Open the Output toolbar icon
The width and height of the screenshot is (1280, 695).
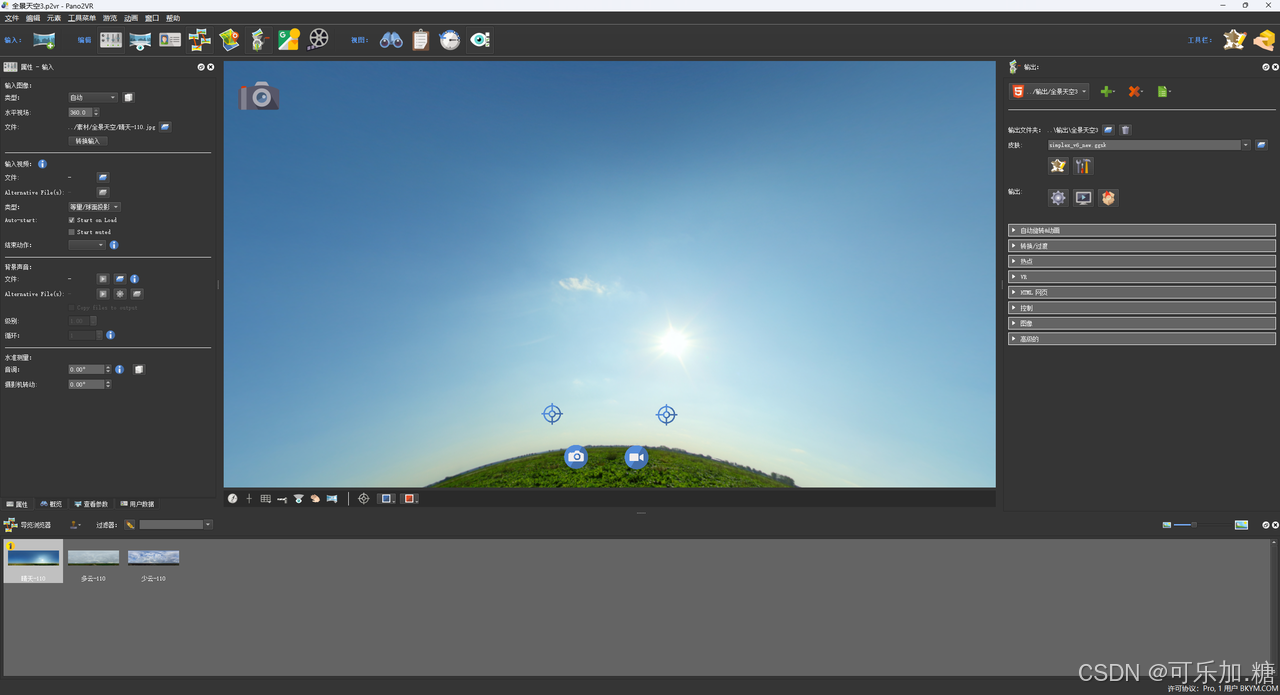tap(259, 40)
